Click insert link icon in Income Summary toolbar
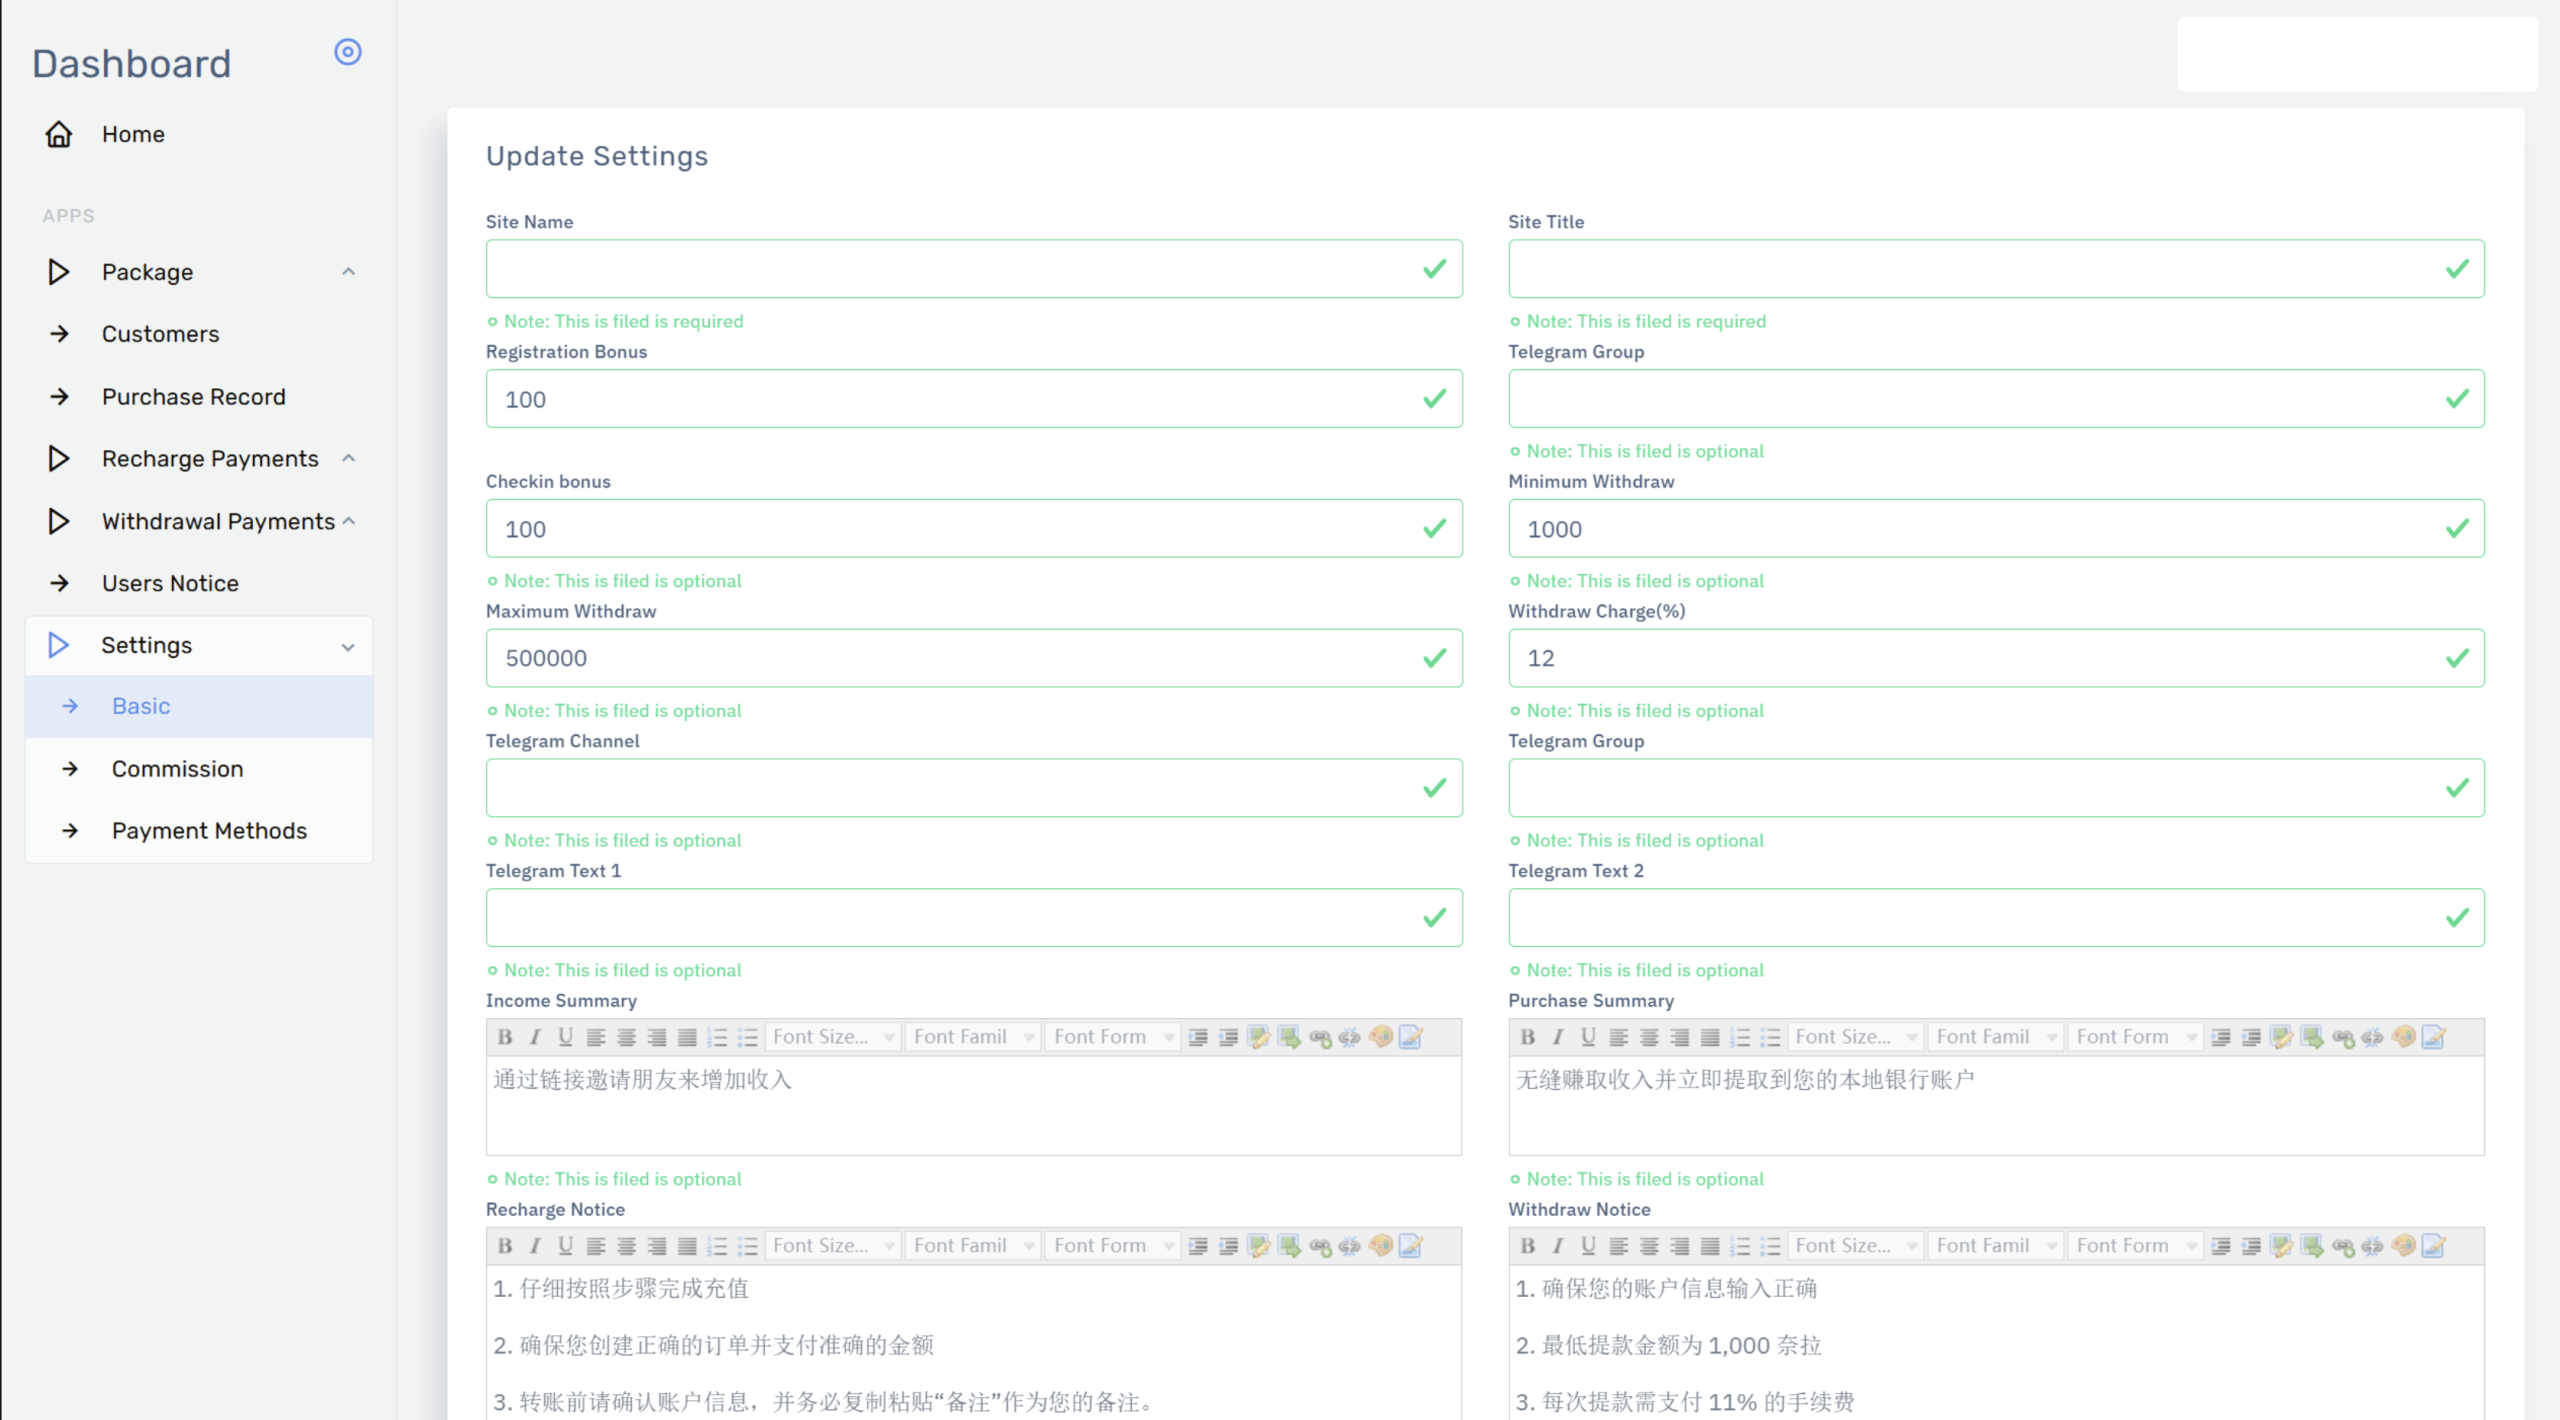This screenshot has width=2560, height=1420. pyautogui.click(x=1320, y=1037)
